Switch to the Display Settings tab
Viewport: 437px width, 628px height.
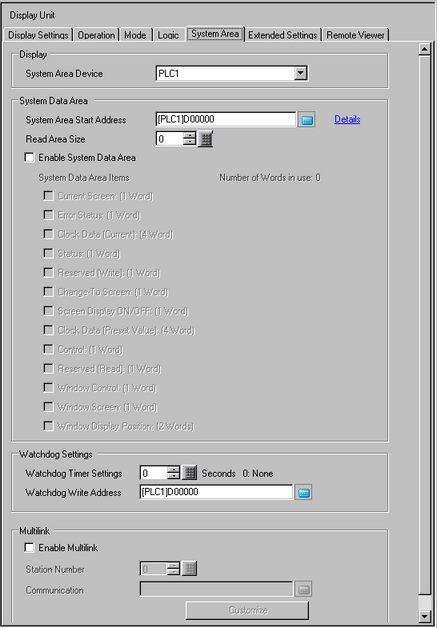tap(38, 35)
